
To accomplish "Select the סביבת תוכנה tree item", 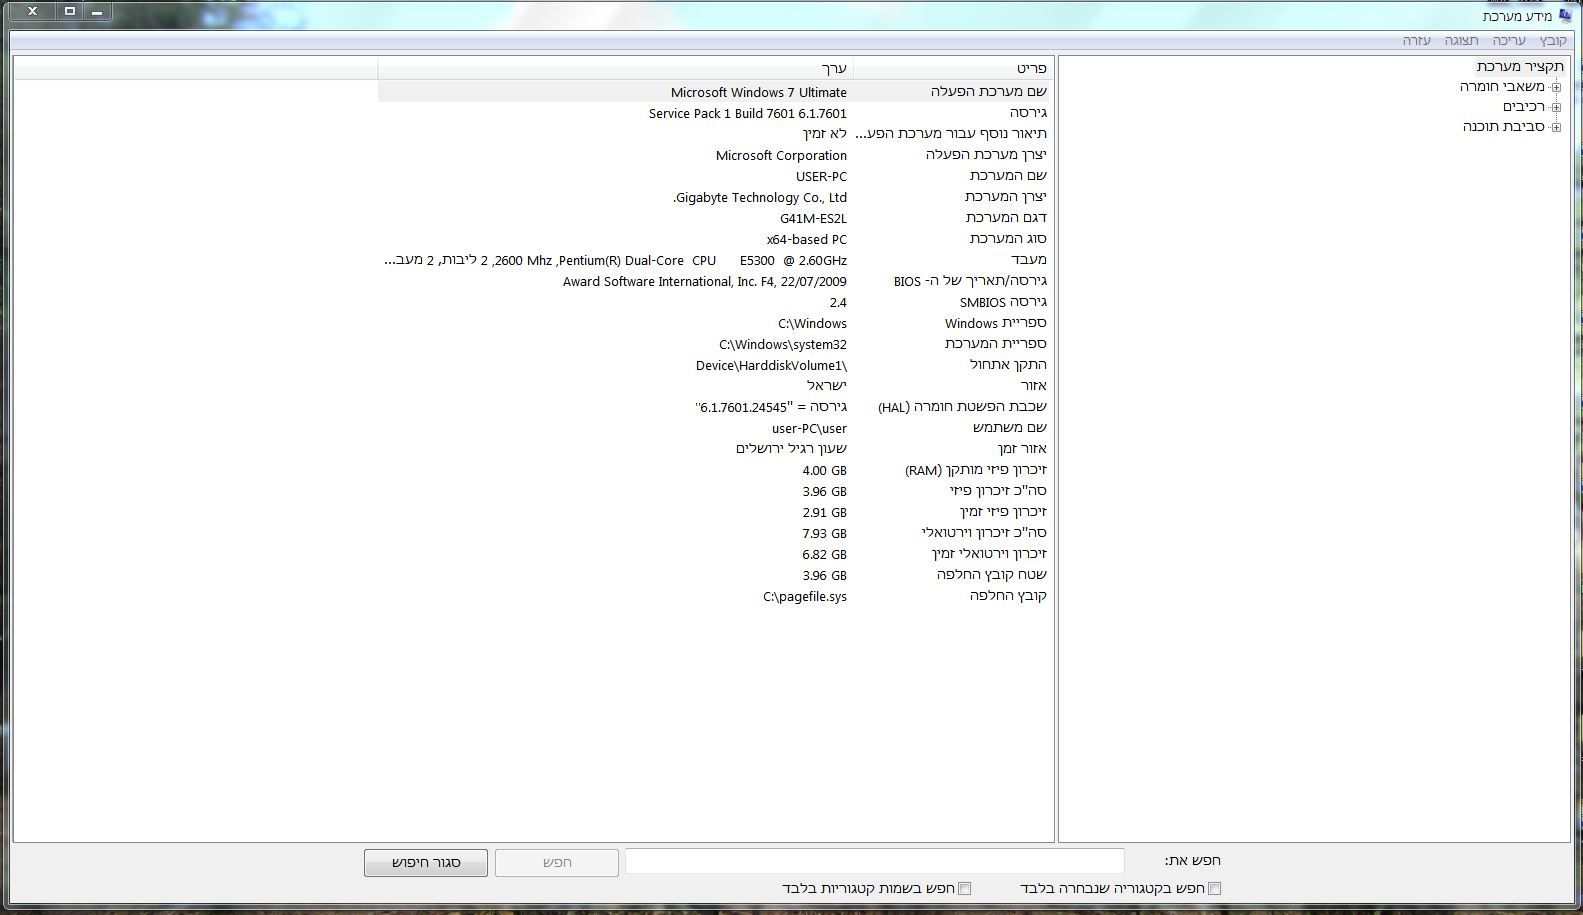I will (x=1504, y=127).
